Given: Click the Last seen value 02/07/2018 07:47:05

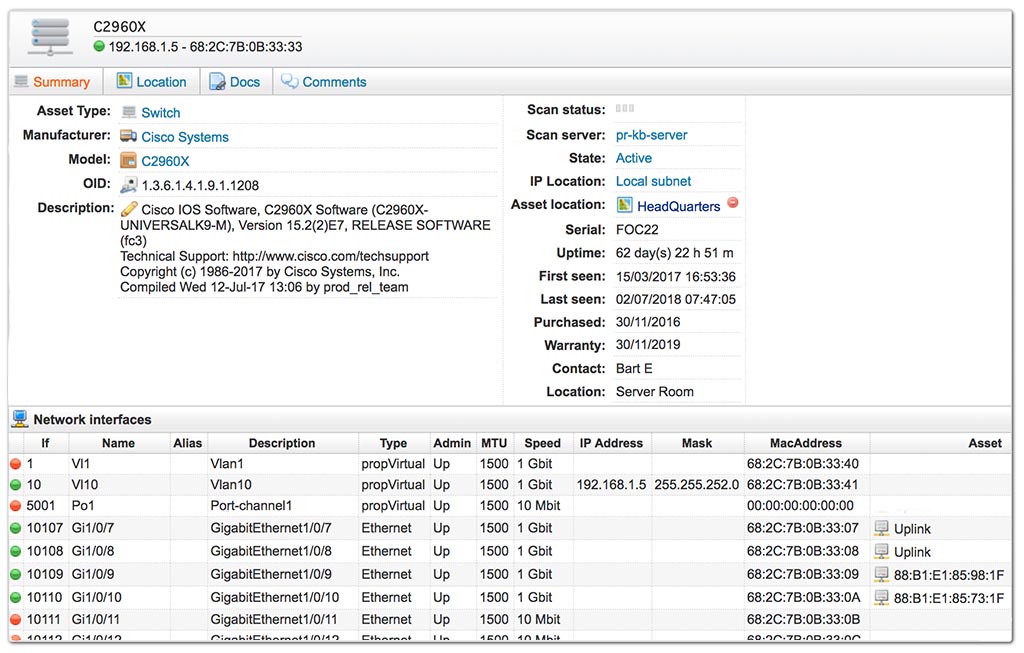Looking at the screenshot, I should click(x=675, y=300).
